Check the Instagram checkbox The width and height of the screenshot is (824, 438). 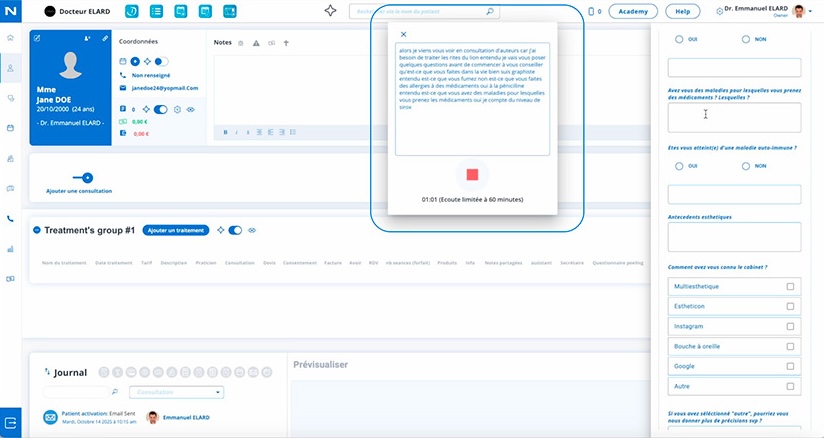(x=790, y=326)
